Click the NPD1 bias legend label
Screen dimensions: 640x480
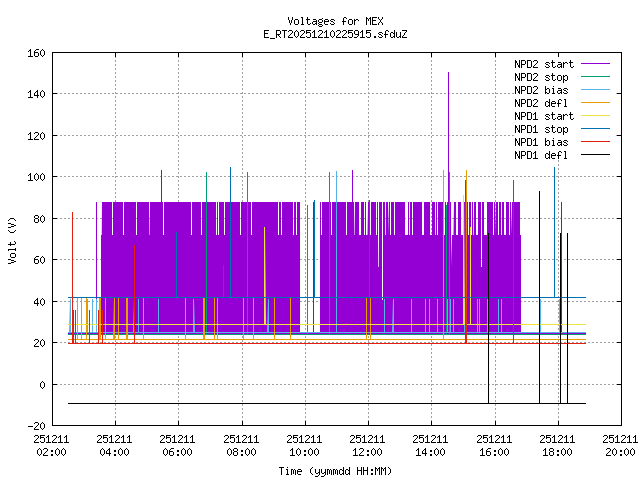[541, 141]
